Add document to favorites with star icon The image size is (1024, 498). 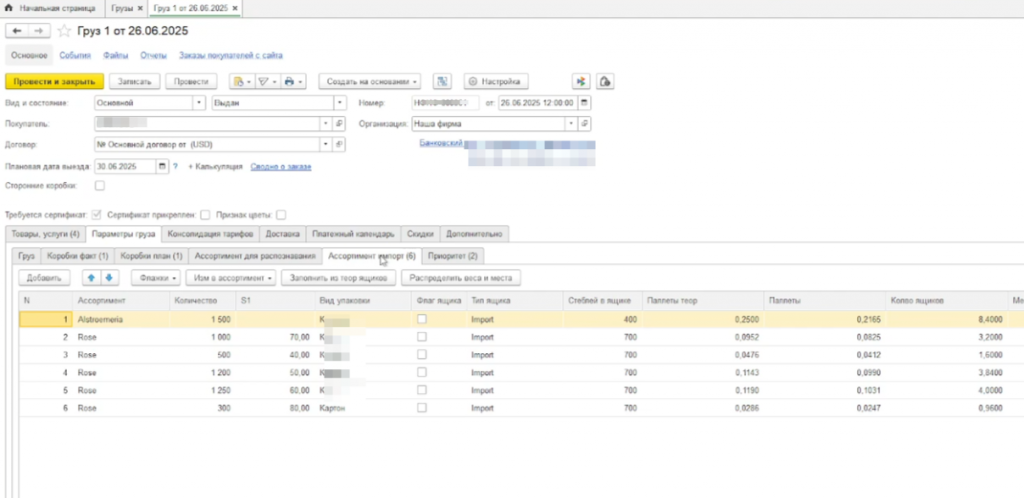click(65, 32)
